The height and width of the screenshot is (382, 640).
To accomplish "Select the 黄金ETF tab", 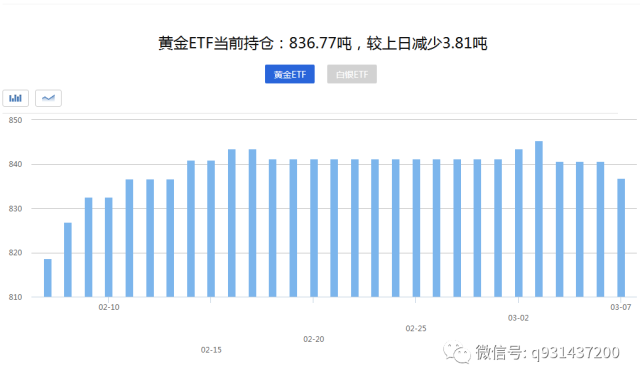I will coord(289,74).
